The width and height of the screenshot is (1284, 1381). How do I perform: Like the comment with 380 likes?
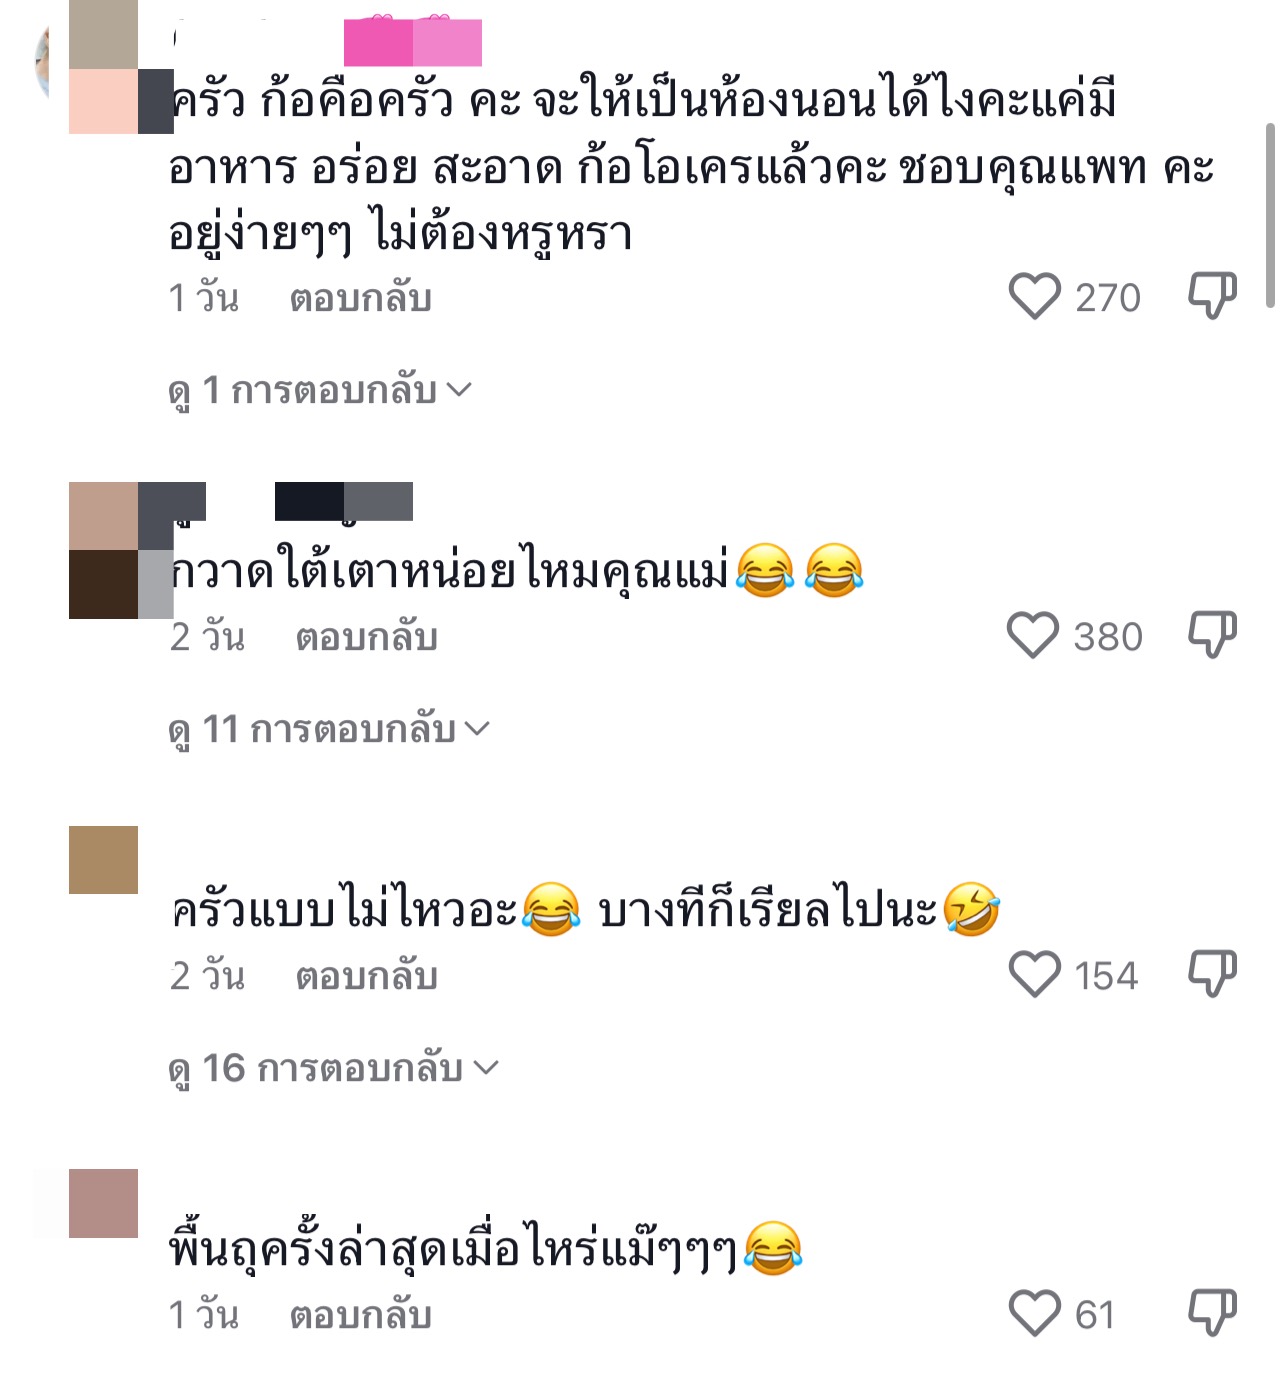(x=1032, y=636)
